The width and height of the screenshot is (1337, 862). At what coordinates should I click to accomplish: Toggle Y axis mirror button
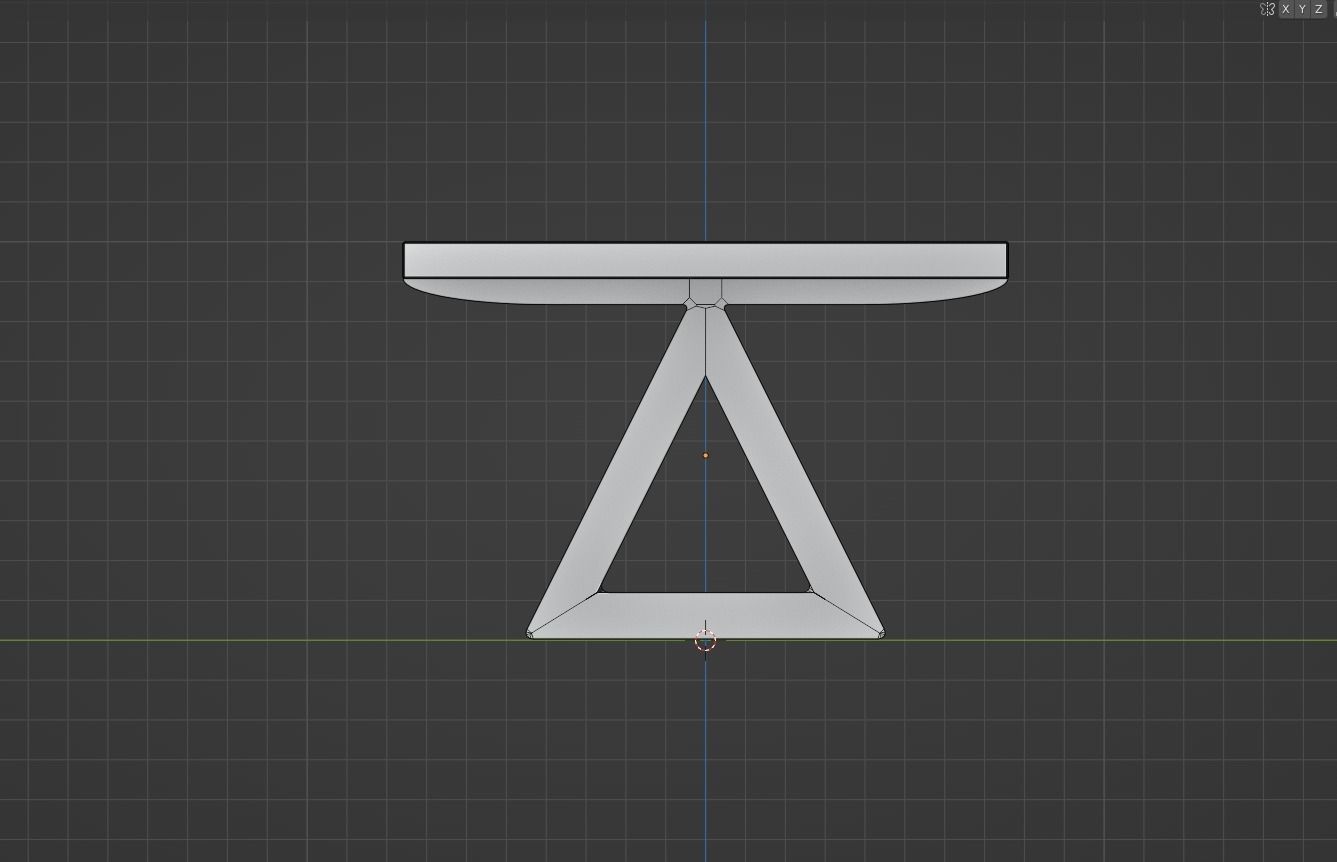tap(1302, 9)
